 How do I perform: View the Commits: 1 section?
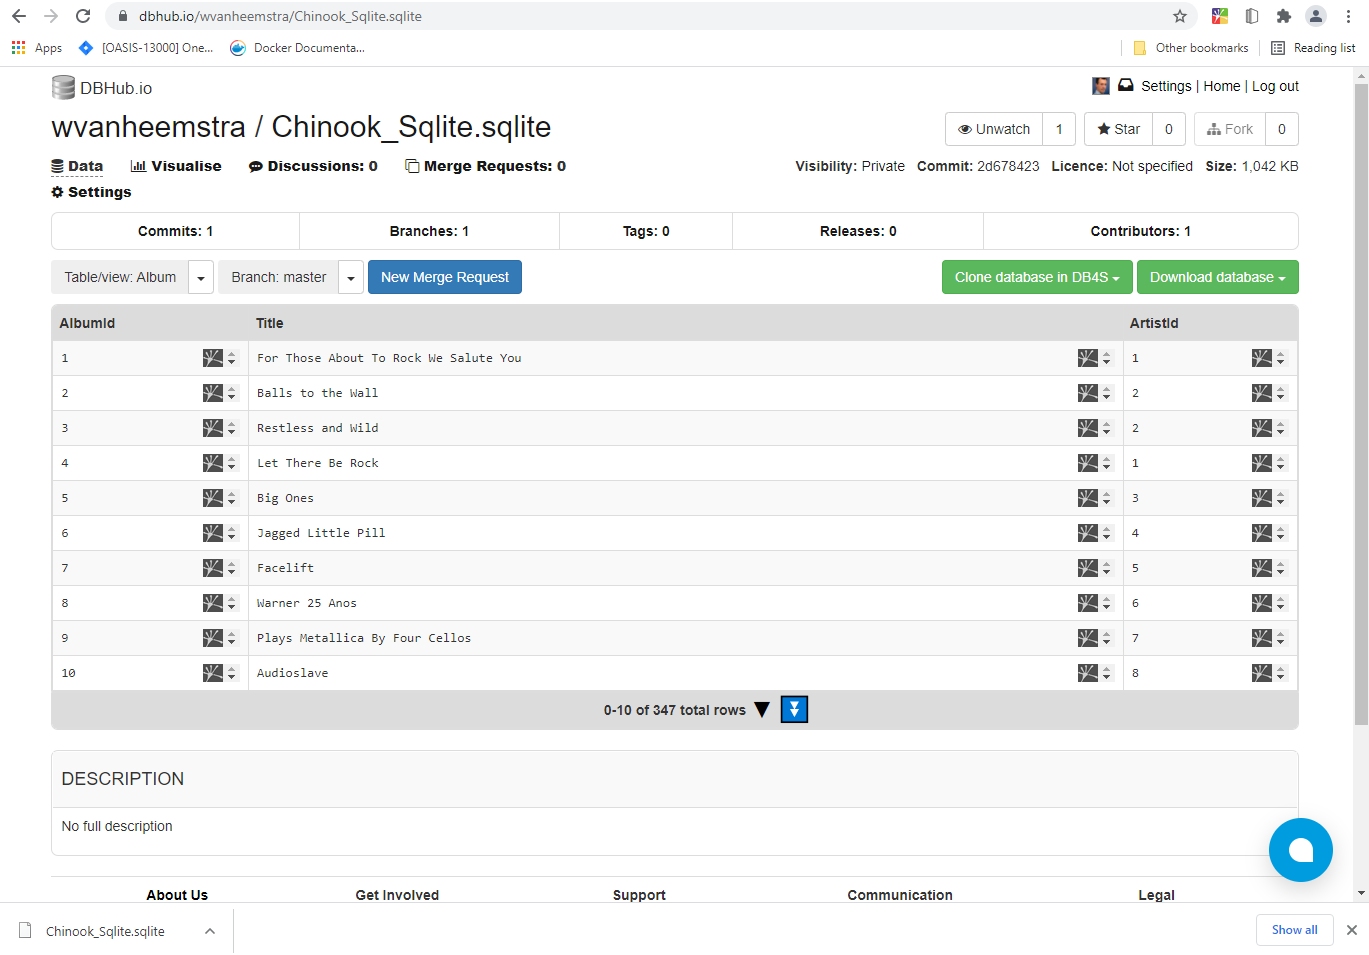[175, 231]
